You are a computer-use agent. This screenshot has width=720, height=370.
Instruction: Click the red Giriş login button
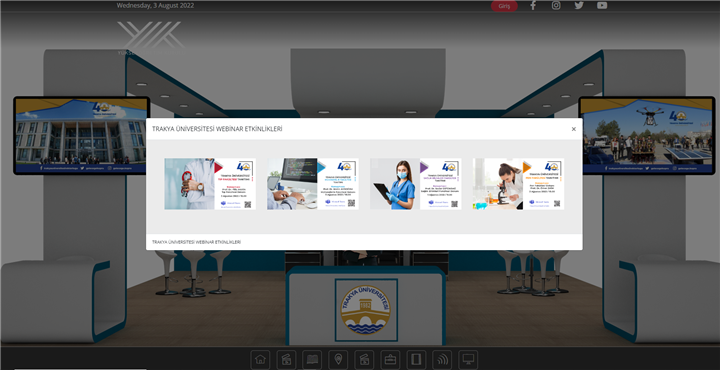coord(504,6)
